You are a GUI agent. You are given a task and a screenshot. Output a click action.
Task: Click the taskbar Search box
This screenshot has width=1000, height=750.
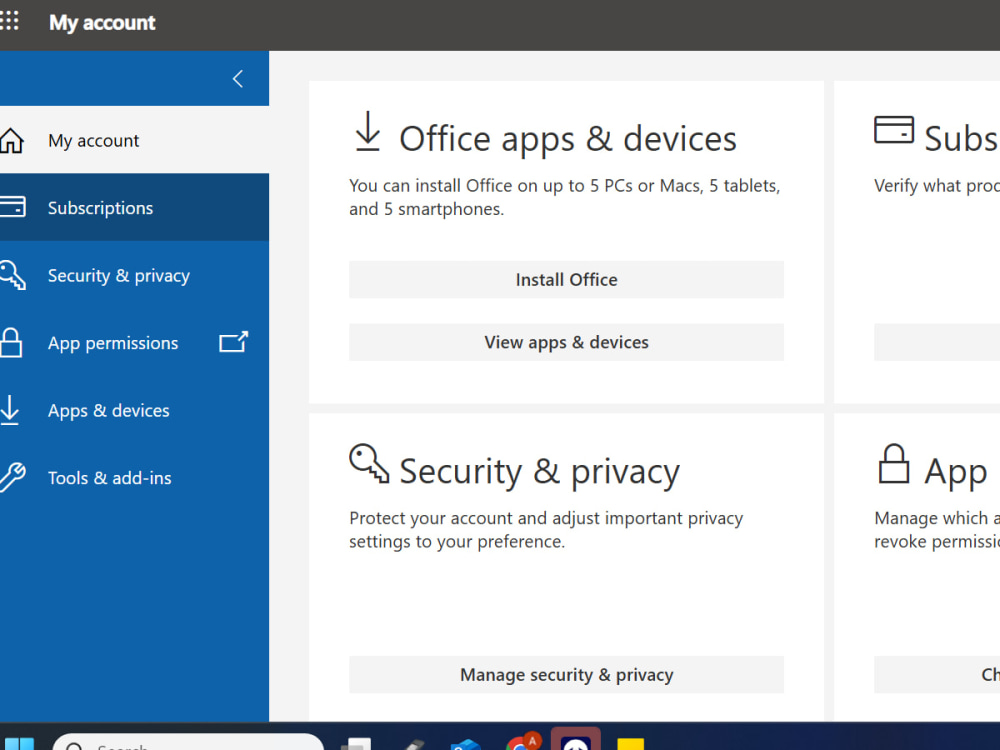(188, 742)
